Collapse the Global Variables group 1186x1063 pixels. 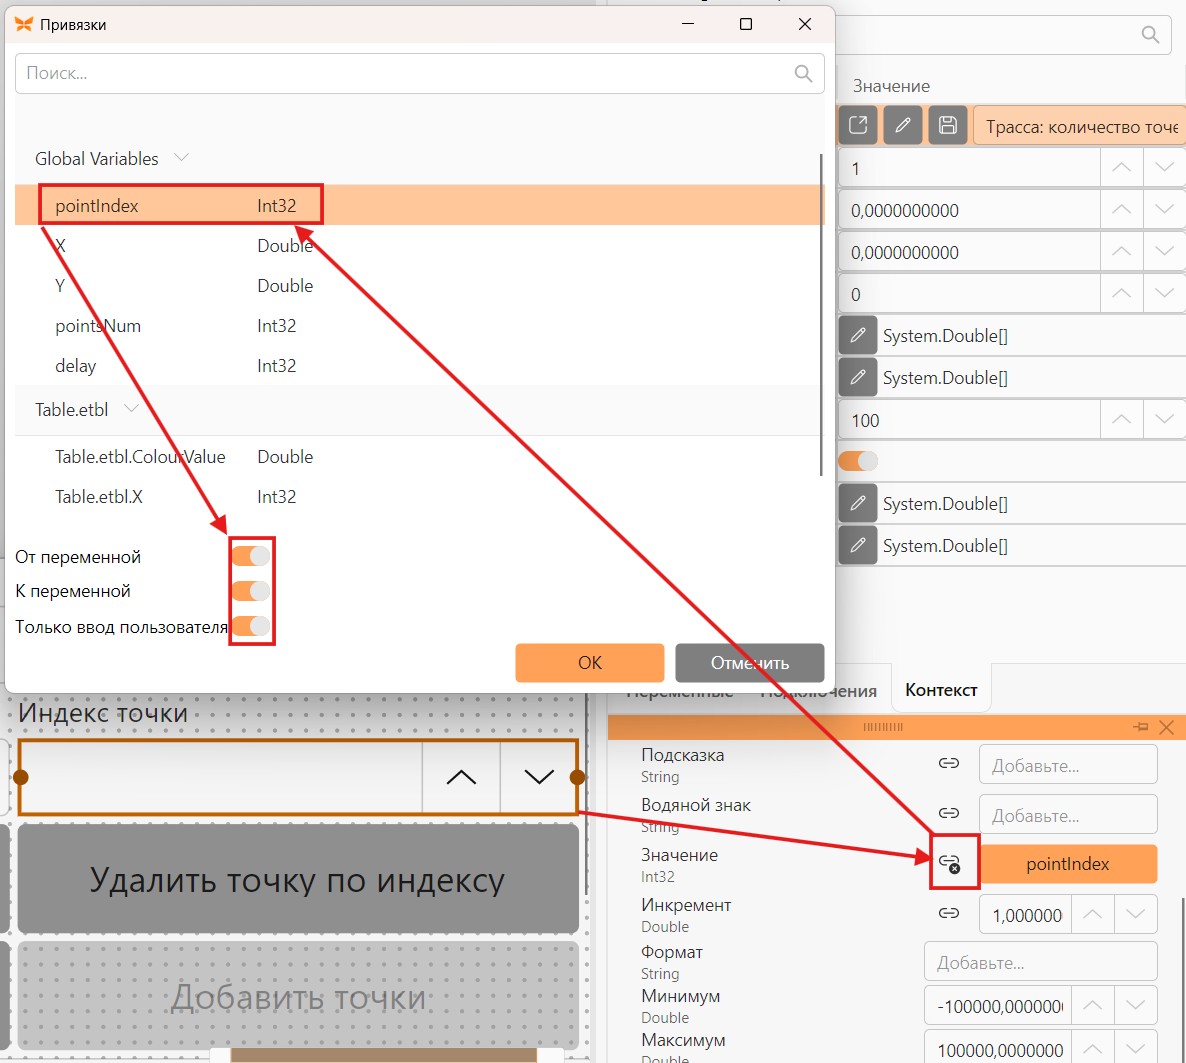point(181,157)
